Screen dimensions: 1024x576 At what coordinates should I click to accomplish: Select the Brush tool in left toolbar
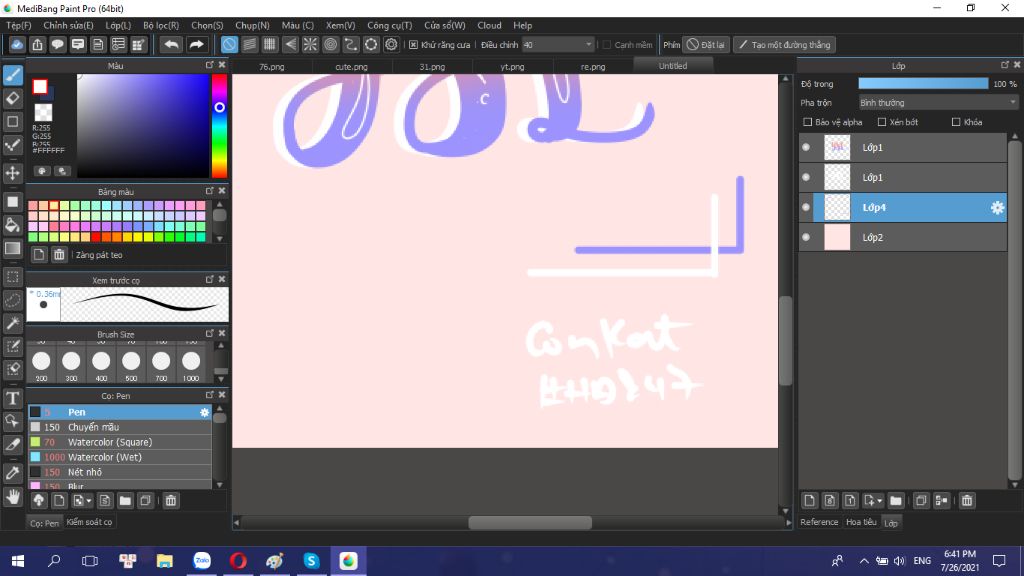(x=12, y=75)
